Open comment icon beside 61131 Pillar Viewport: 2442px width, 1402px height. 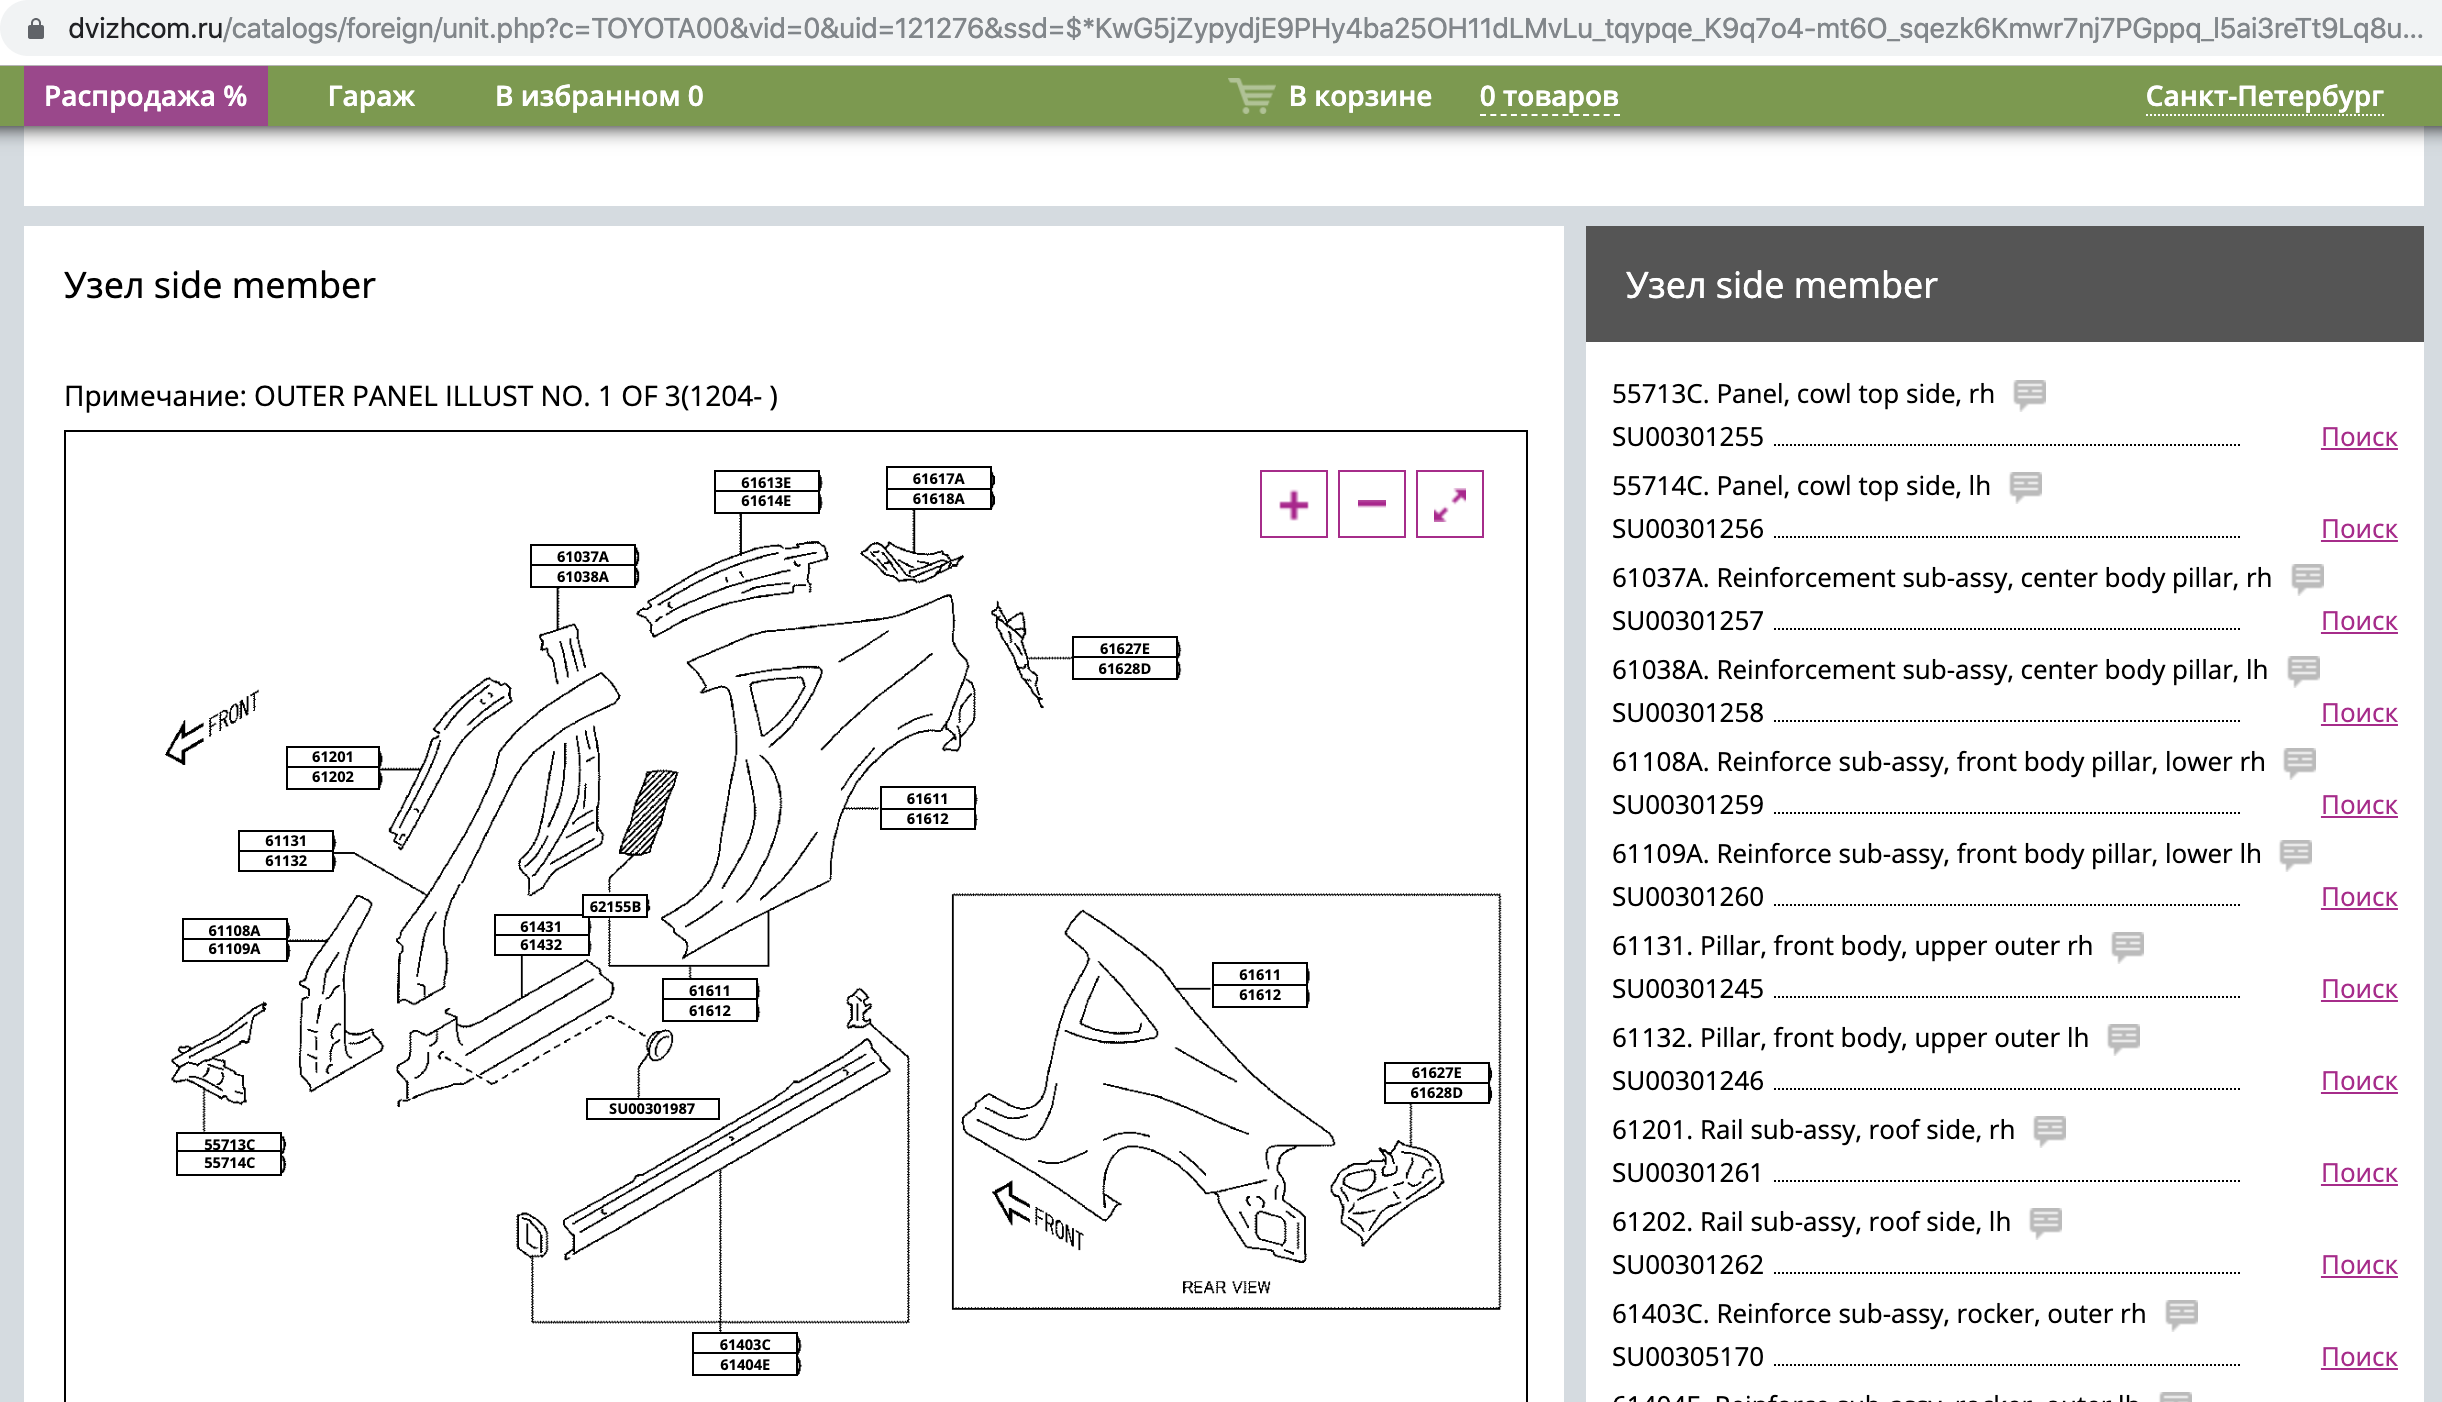click(x=2127, y=945)
